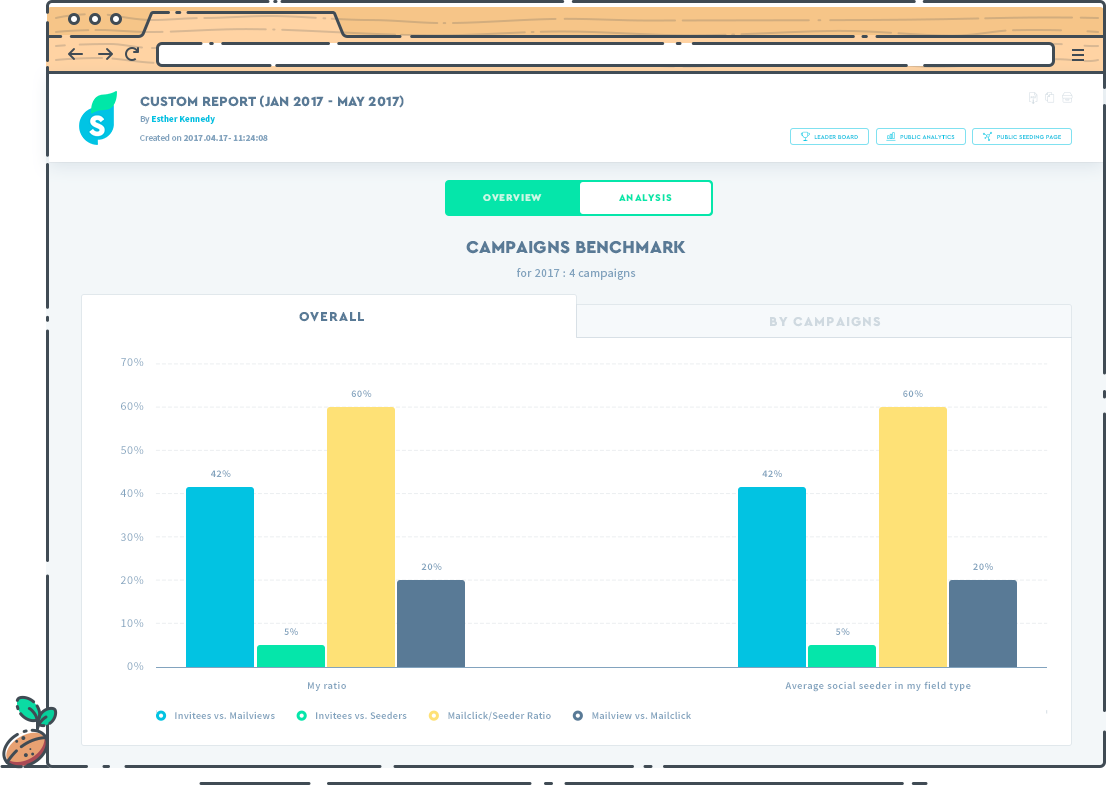Screen dimensions: 1106x785
Task: Click the 'My ratio' axis label
Action: click(327, 686)
